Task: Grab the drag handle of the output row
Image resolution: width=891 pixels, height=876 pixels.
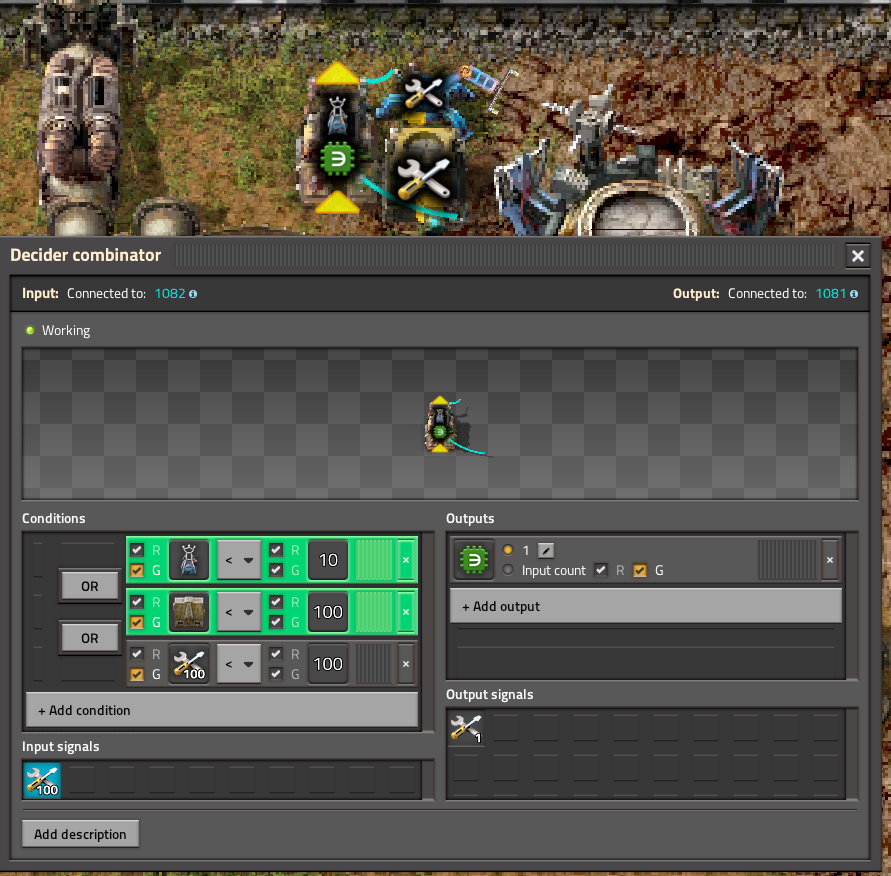Action: (x=789, y=560)
